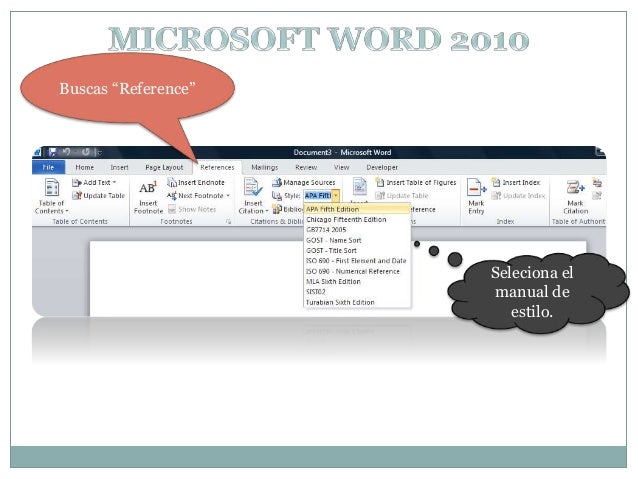Select Chicago Fifteenth Edition style
Viewport: 638px width, 479px height.
coord(357,219)
